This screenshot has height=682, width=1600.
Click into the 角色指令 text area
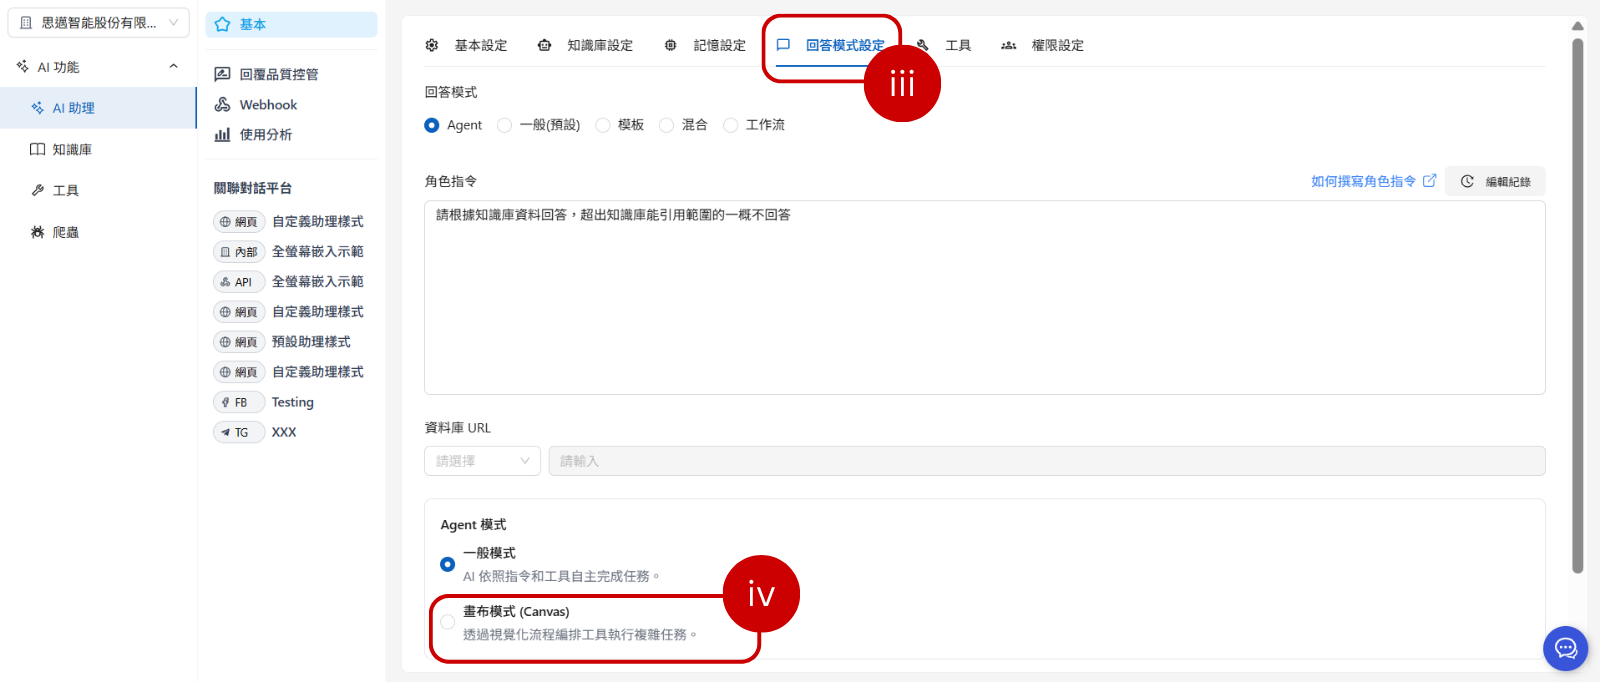coord(984,300)
